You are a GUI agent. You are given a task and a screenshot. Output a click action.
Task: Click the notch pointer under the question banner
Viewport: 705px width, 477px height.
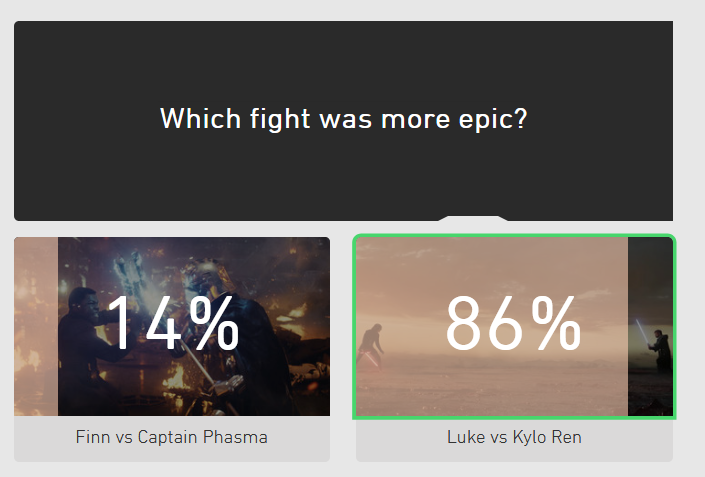click(473, 218)
